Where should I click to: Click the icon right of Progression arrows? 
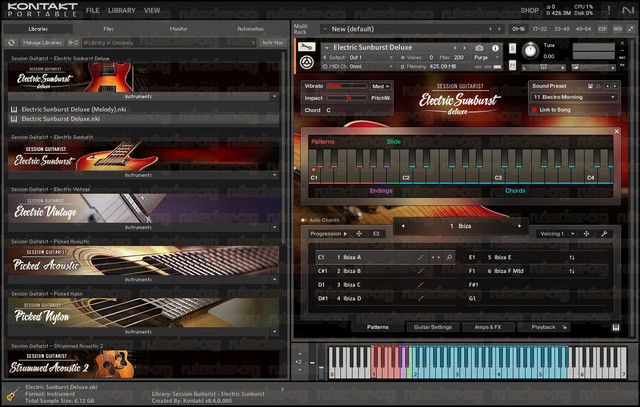(x=376, y=234)
